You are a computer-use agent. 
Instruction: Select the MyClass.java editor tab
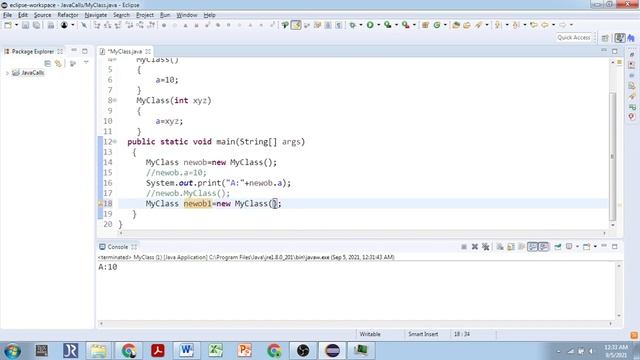124,51
